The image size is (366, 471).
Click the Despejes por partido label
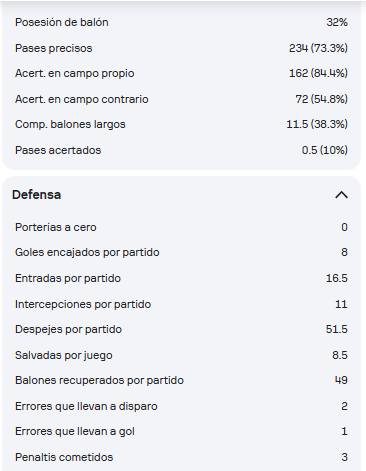(68, 329)
